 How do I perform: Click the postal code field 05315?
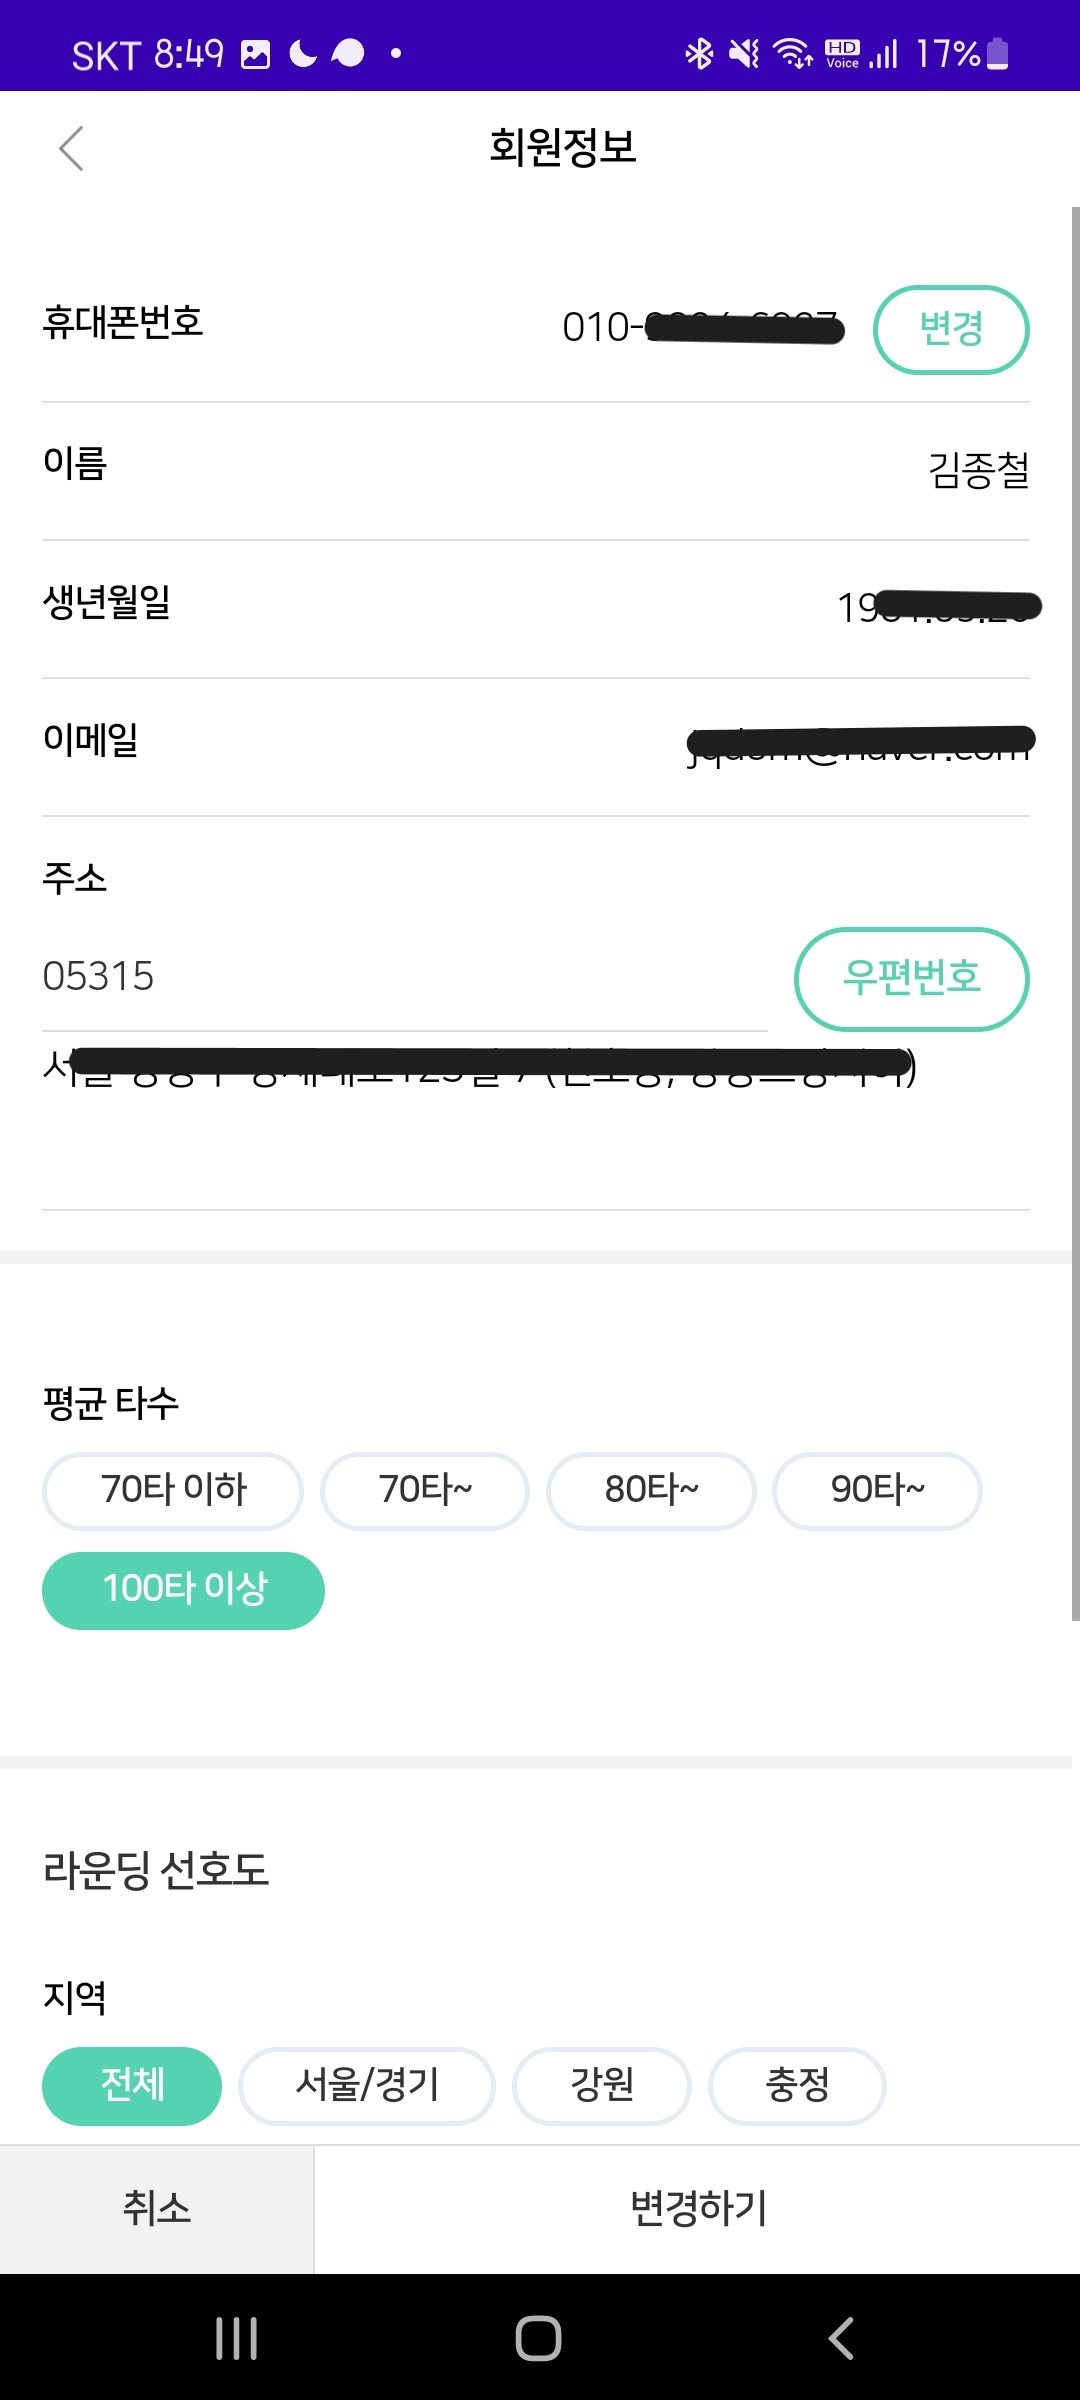pyautogui.click(x=400, y=977)
